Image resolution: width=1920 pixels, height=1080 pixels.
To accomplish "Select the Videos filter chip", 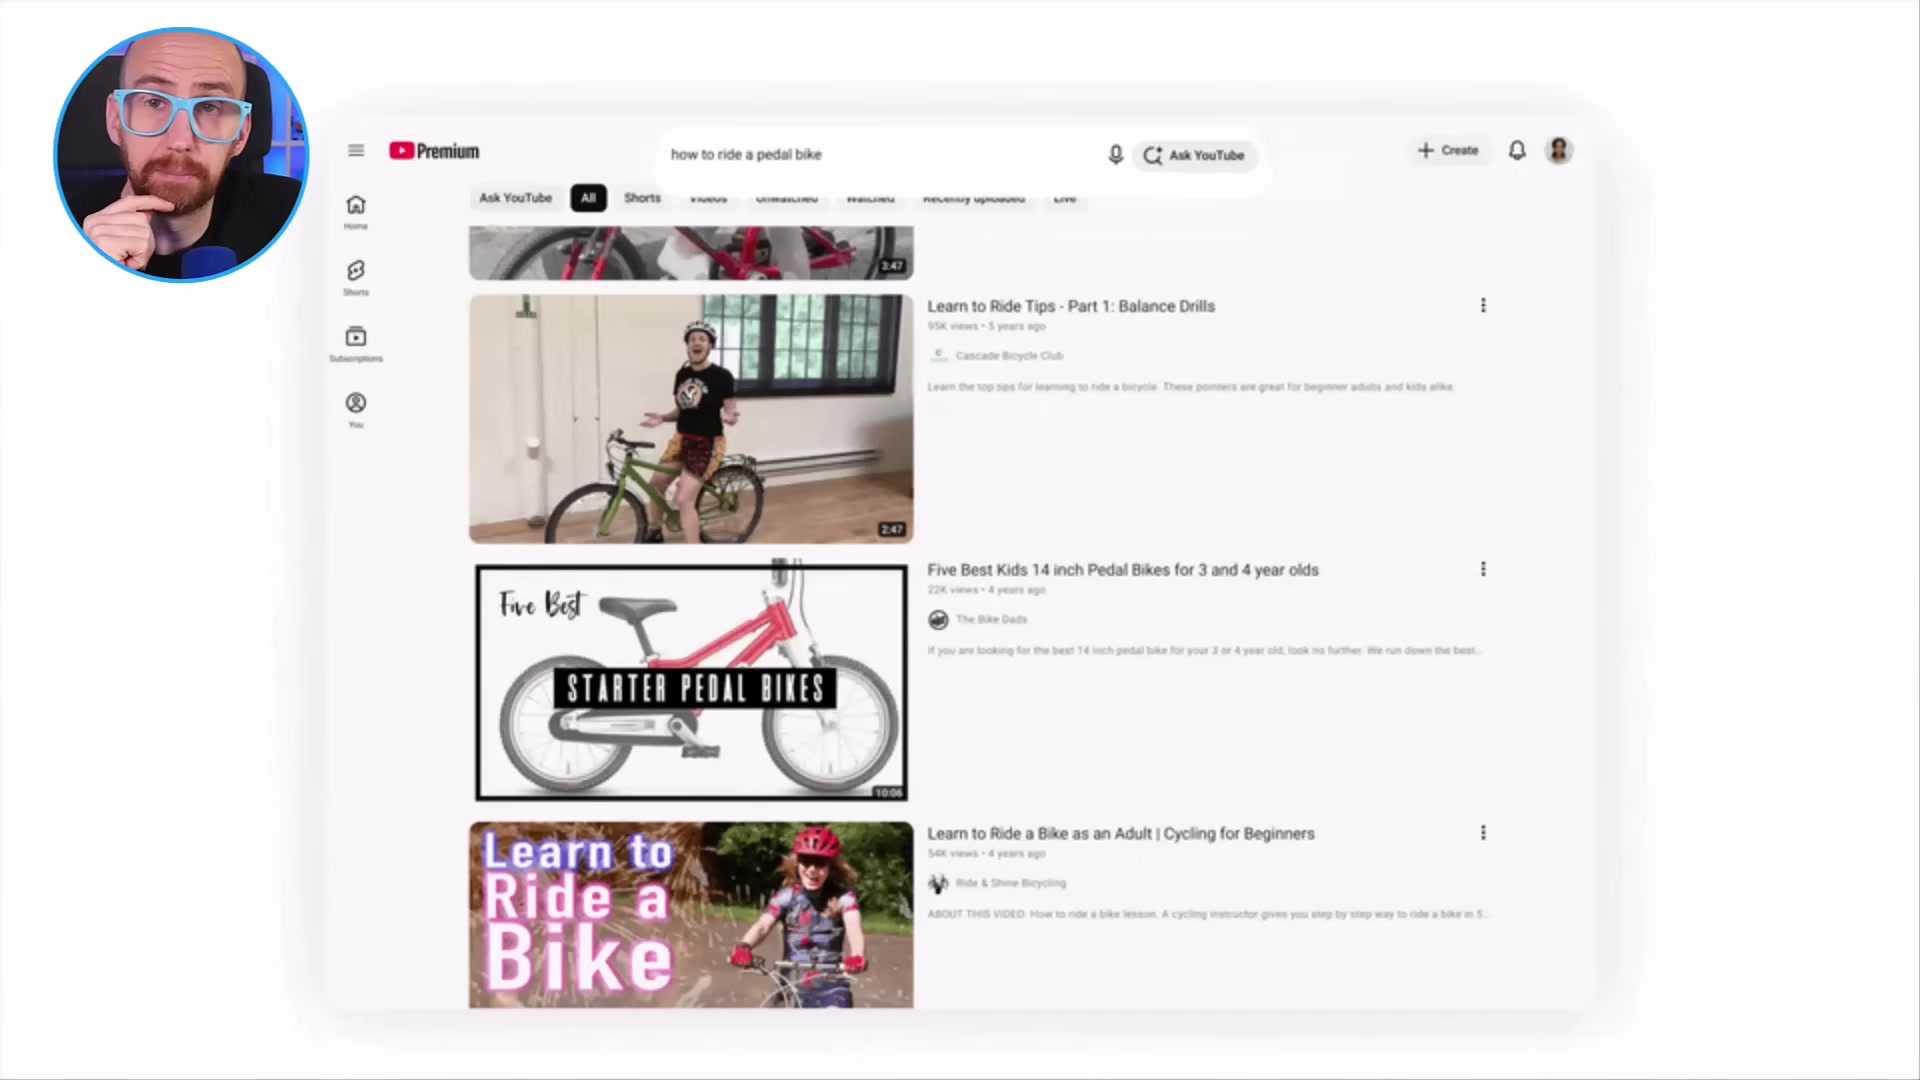I will pyautogui.click(x=708, y=198).
